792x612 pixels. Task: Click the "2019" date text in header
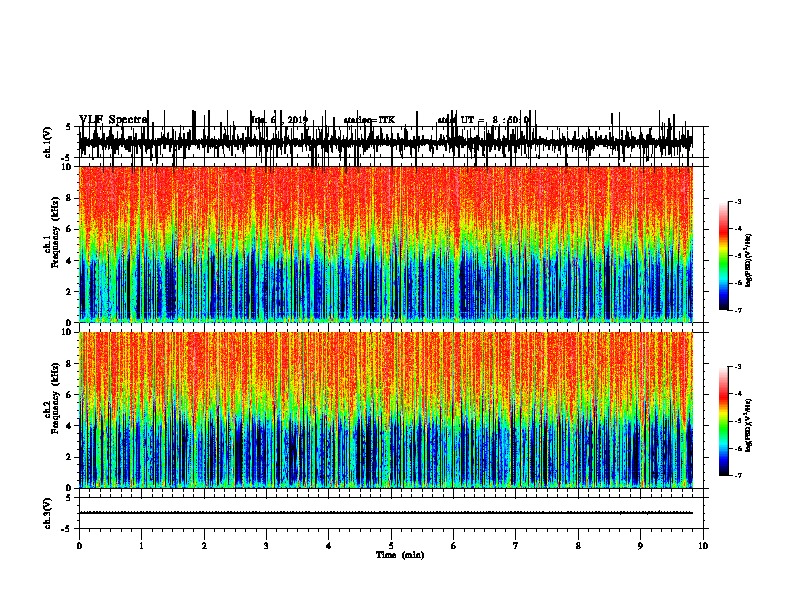tap(298, 120)
